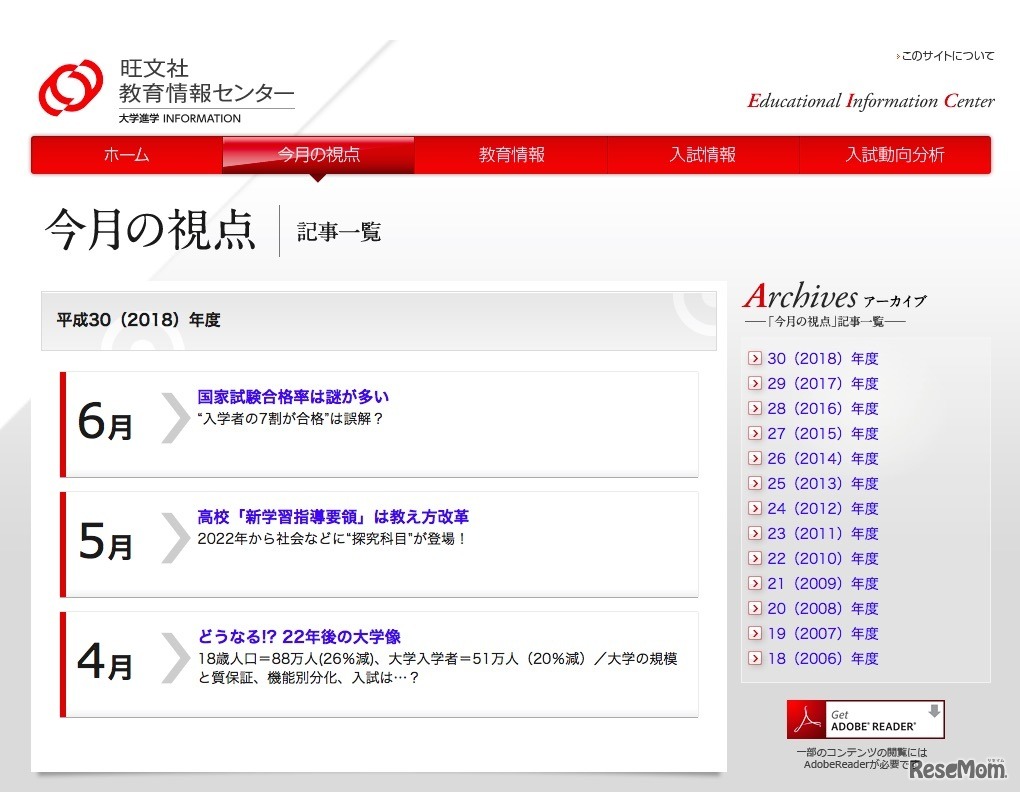Viewport: 1020px width, 792px height.
Task: Select the red arrow beside 18 (2006) 年度
Action: click(754, 658)
